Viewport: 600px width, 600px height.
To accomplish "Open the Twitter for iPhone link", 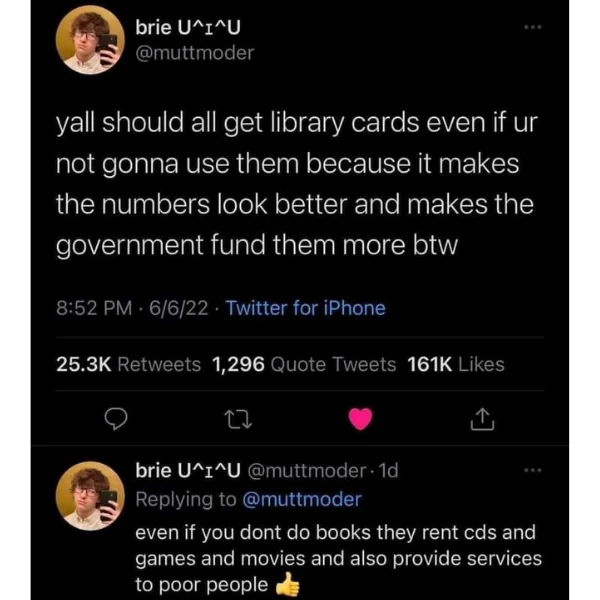I will tap(305, 308).
